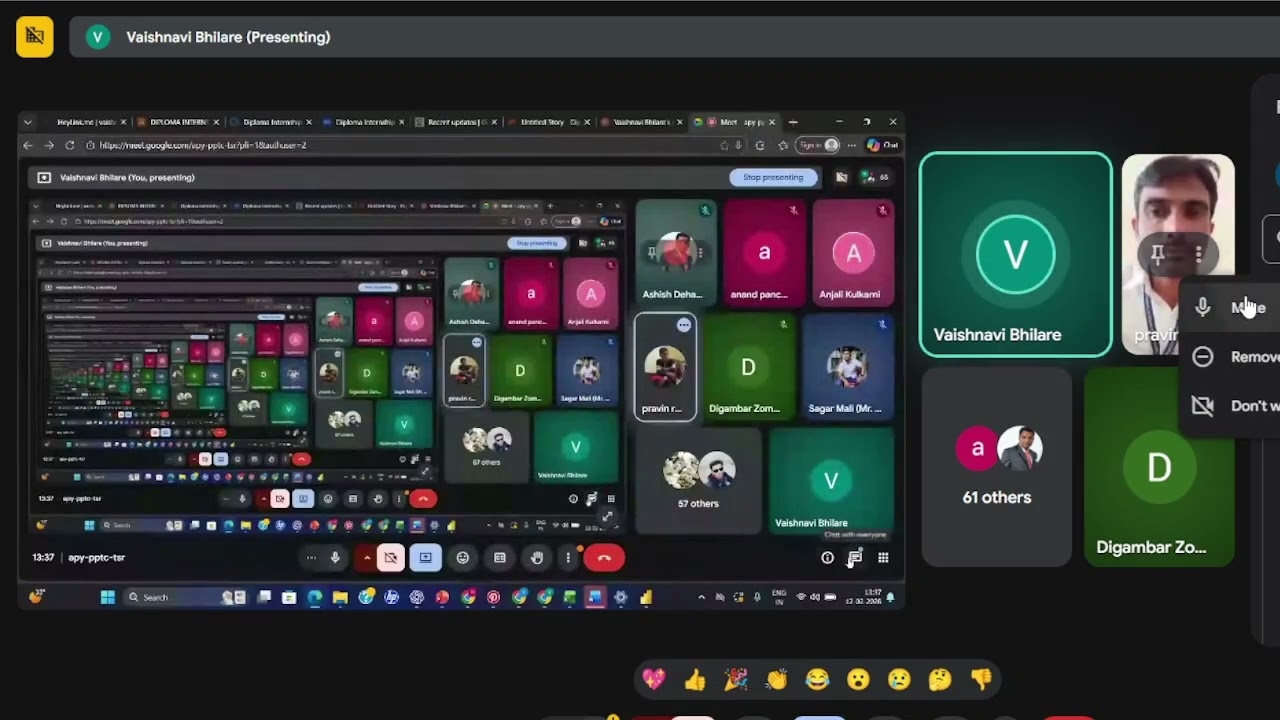1280x720 pixels.
Task: Switch to Untitled Story browser tab
Action: point(548,122)
